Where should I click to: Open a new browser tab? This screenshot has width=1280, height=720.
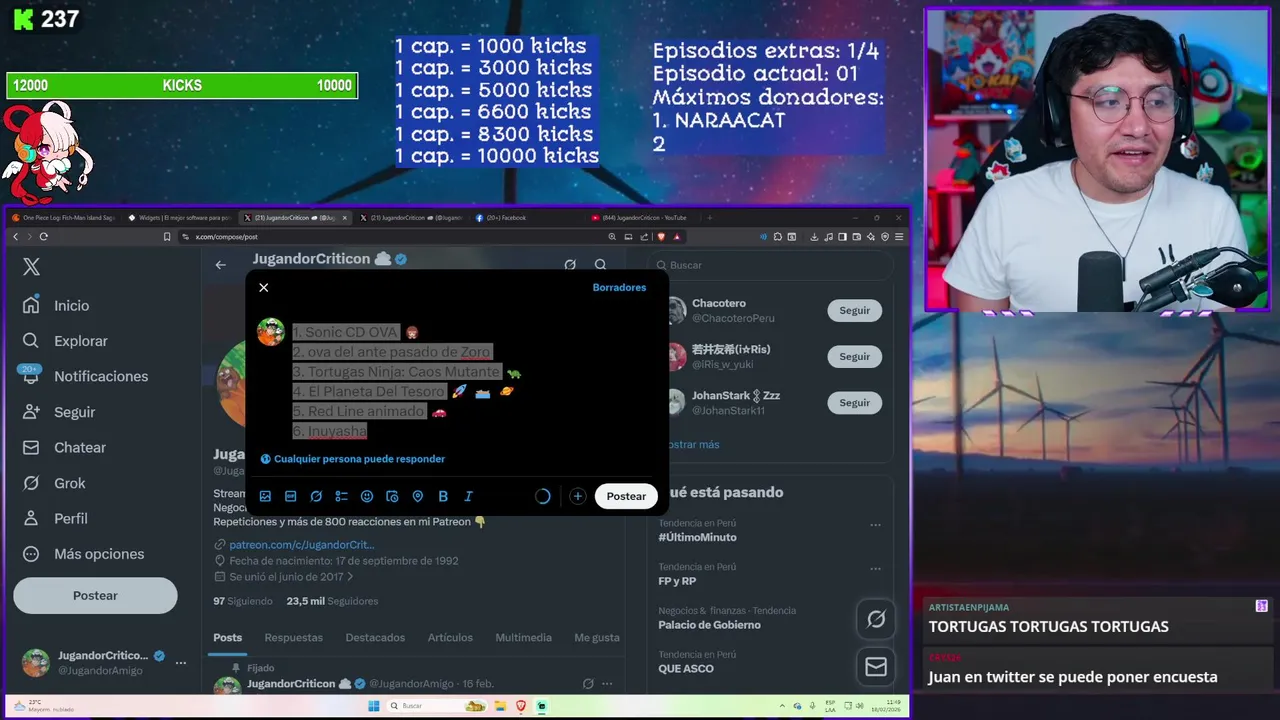[x=709, y=218]
